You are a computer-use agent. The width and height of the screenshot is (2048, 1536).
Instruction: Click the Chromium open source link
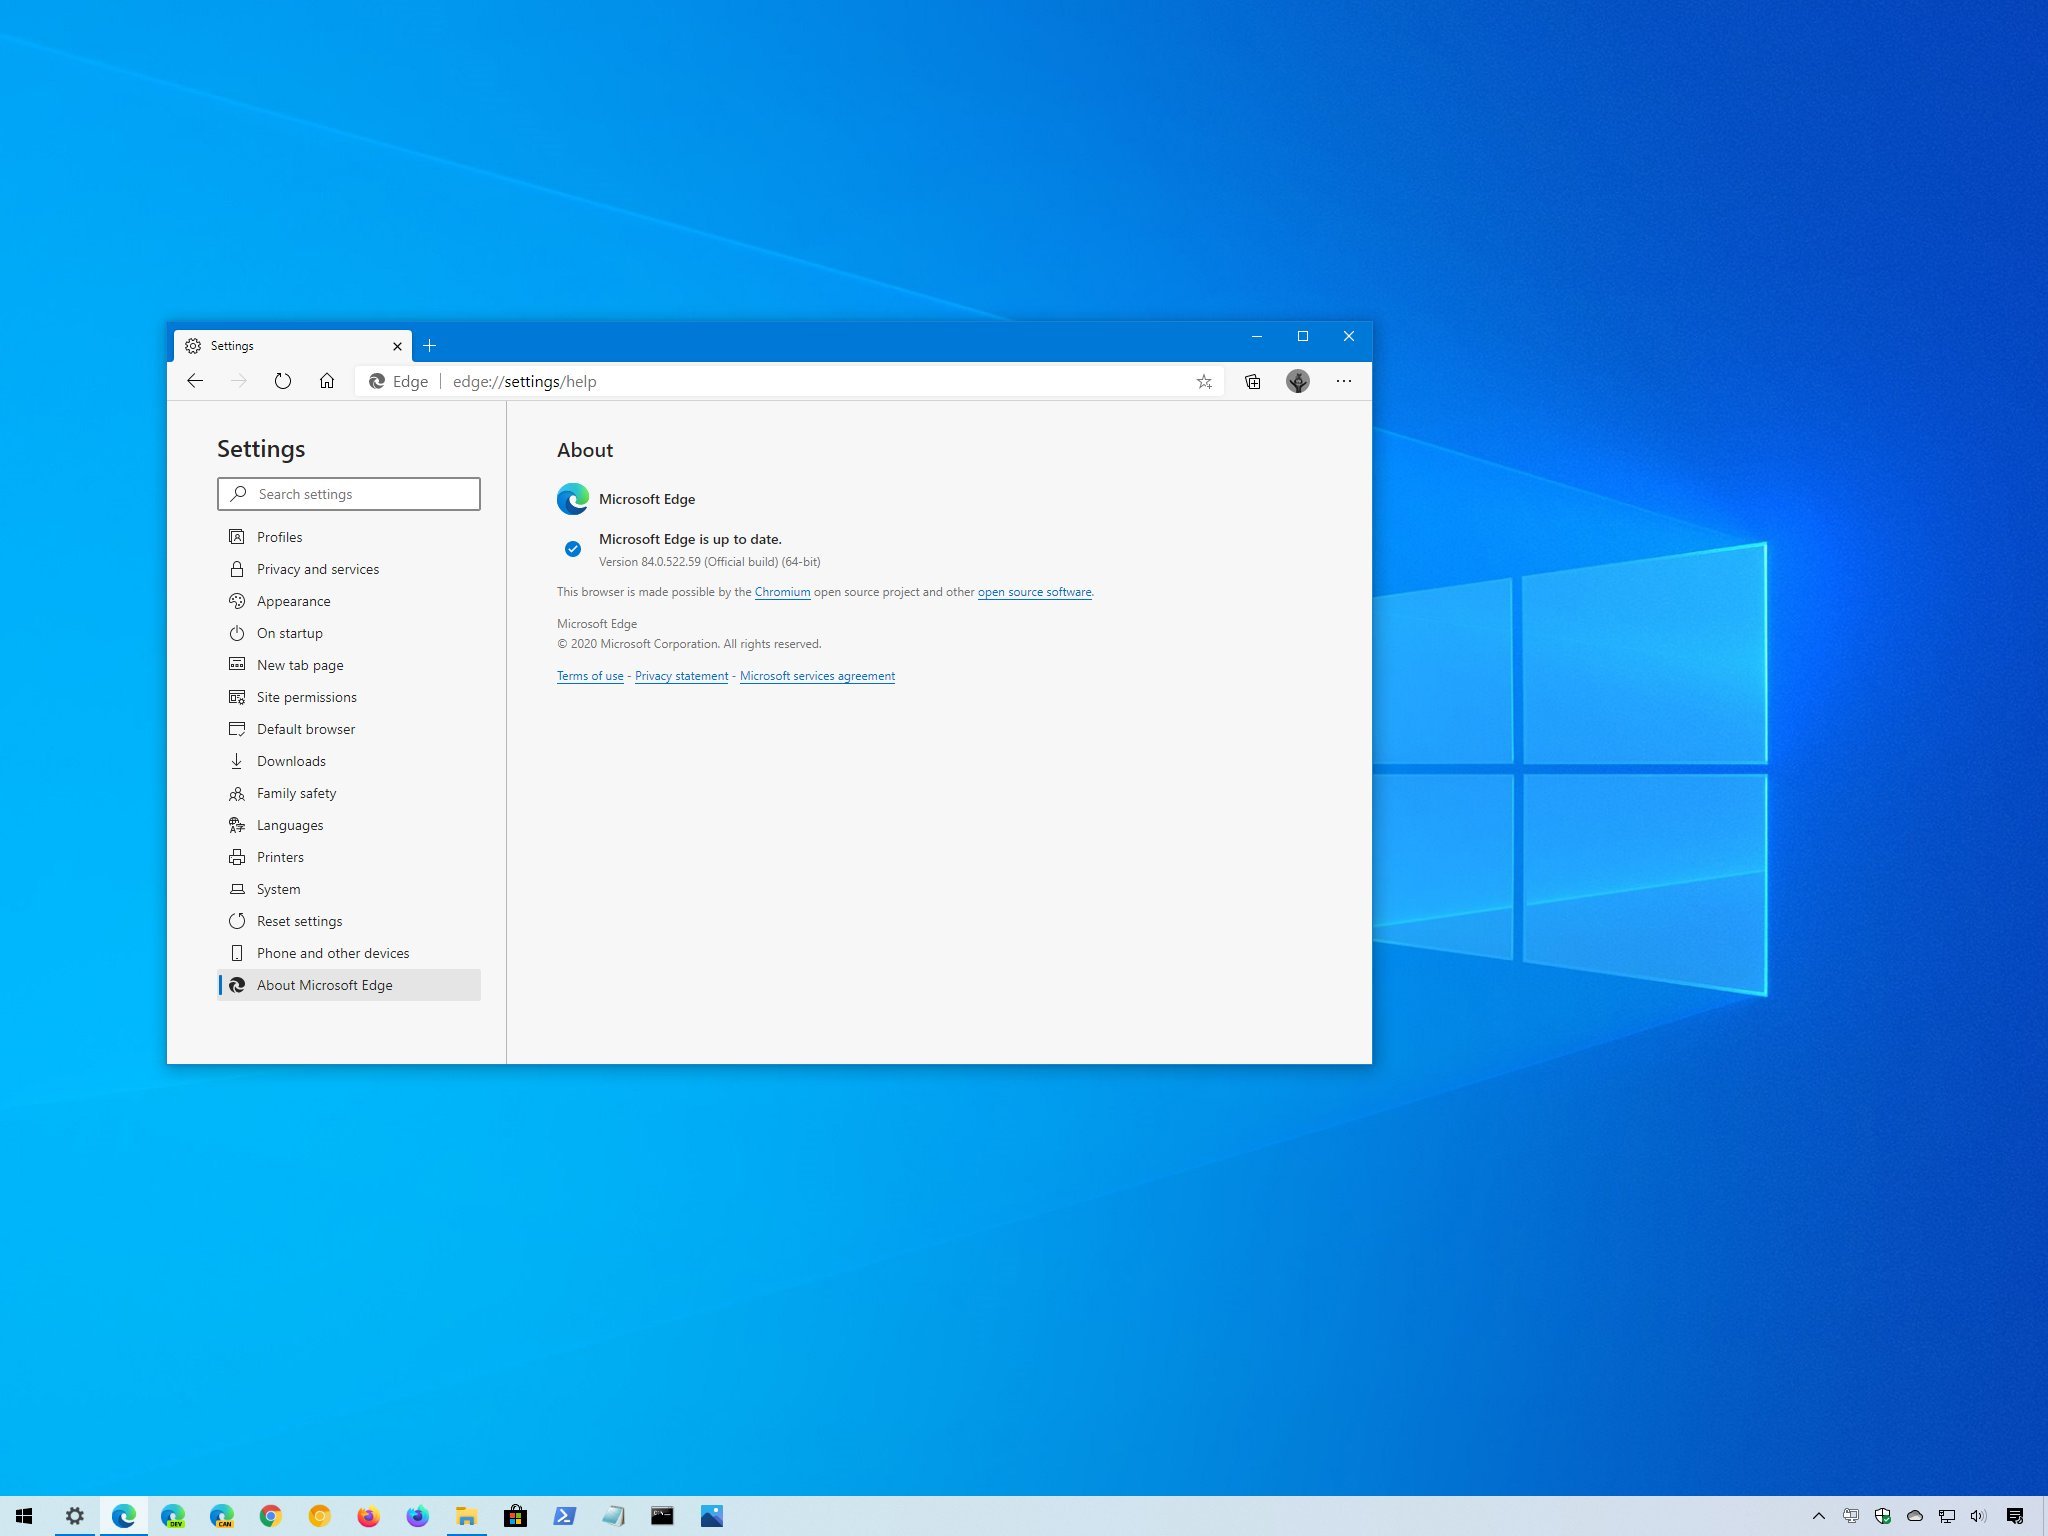coord(782,592)
